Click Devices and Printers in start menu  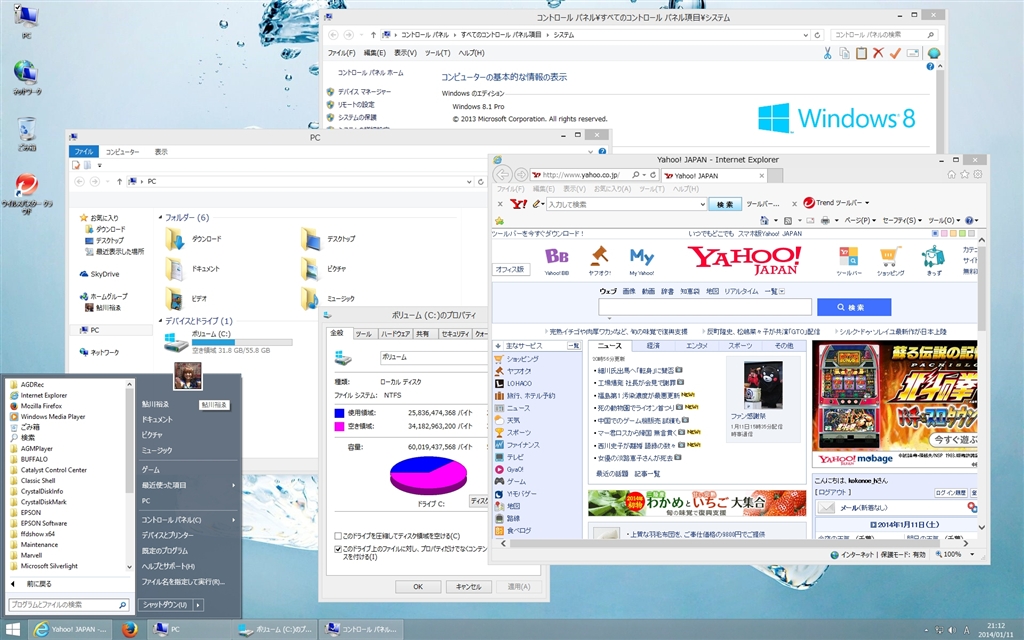click(x=168, y=535)
